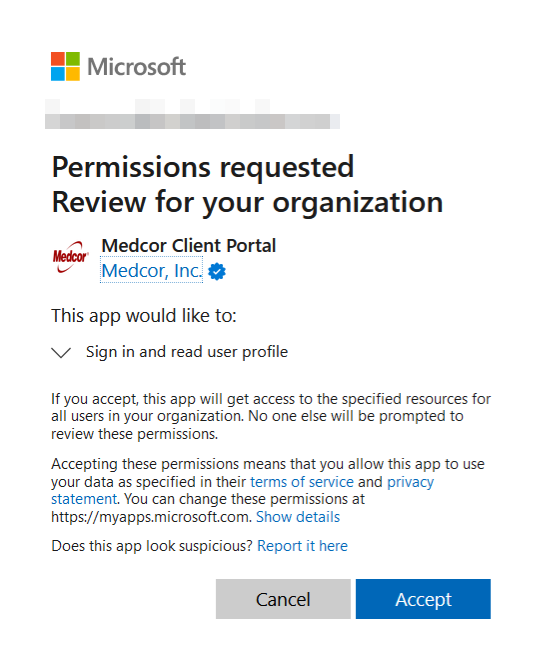Click the Medcor red logo image
542x672 pixels.
[x=70, y=257]
